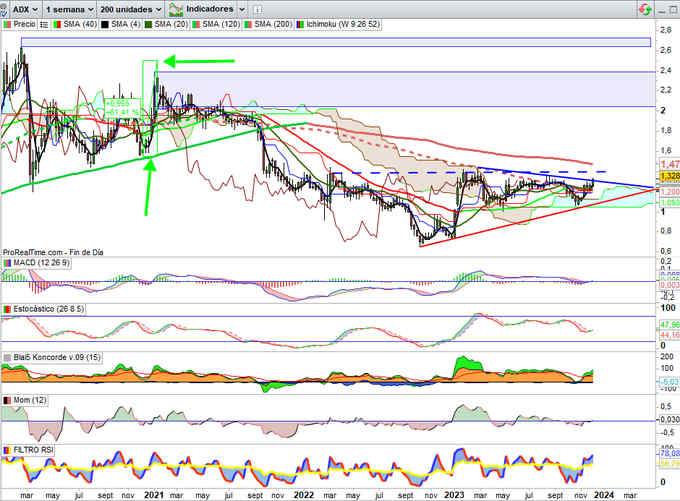Select the SMA (40) indicator label
Screen dimensions: 680x501
click(x=80, y=24)
